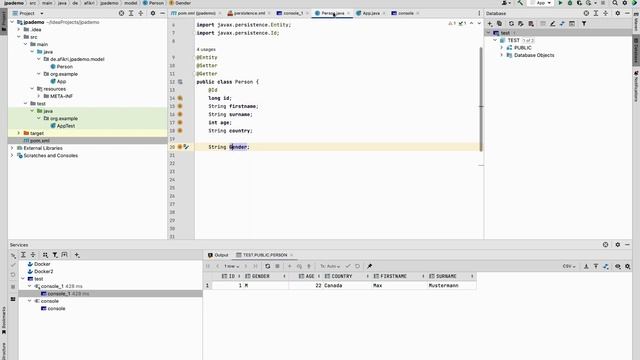Select AppTest in the Project tree
This screenshot has width=640, height=360.
point(65,126)
